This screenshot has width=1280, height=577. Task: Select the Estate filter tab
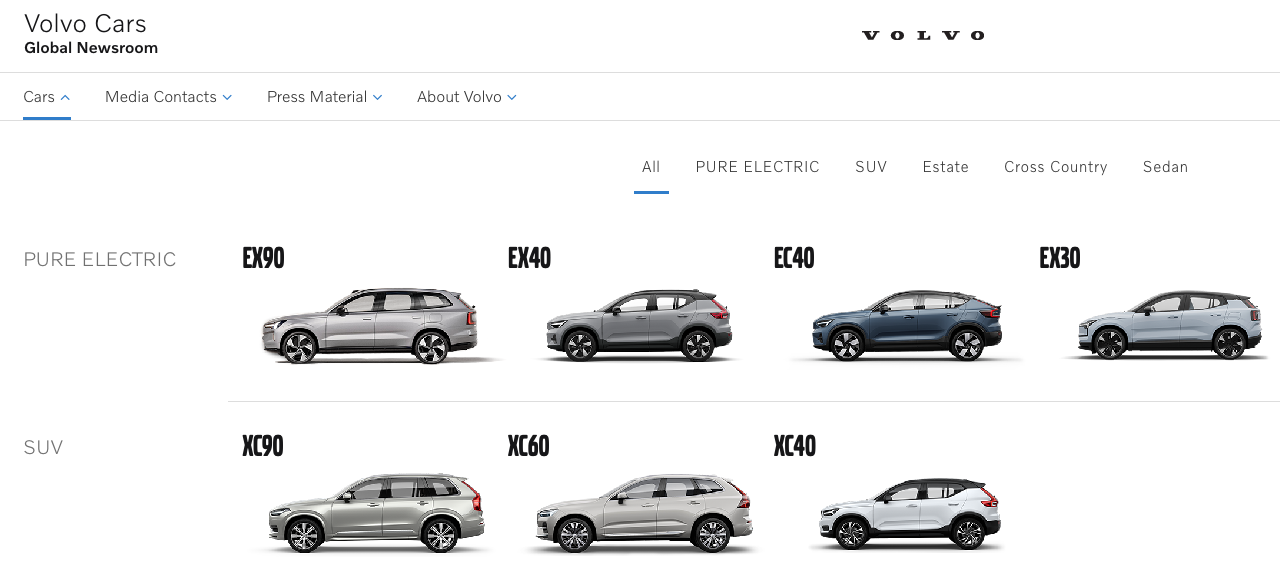[946, 167]
